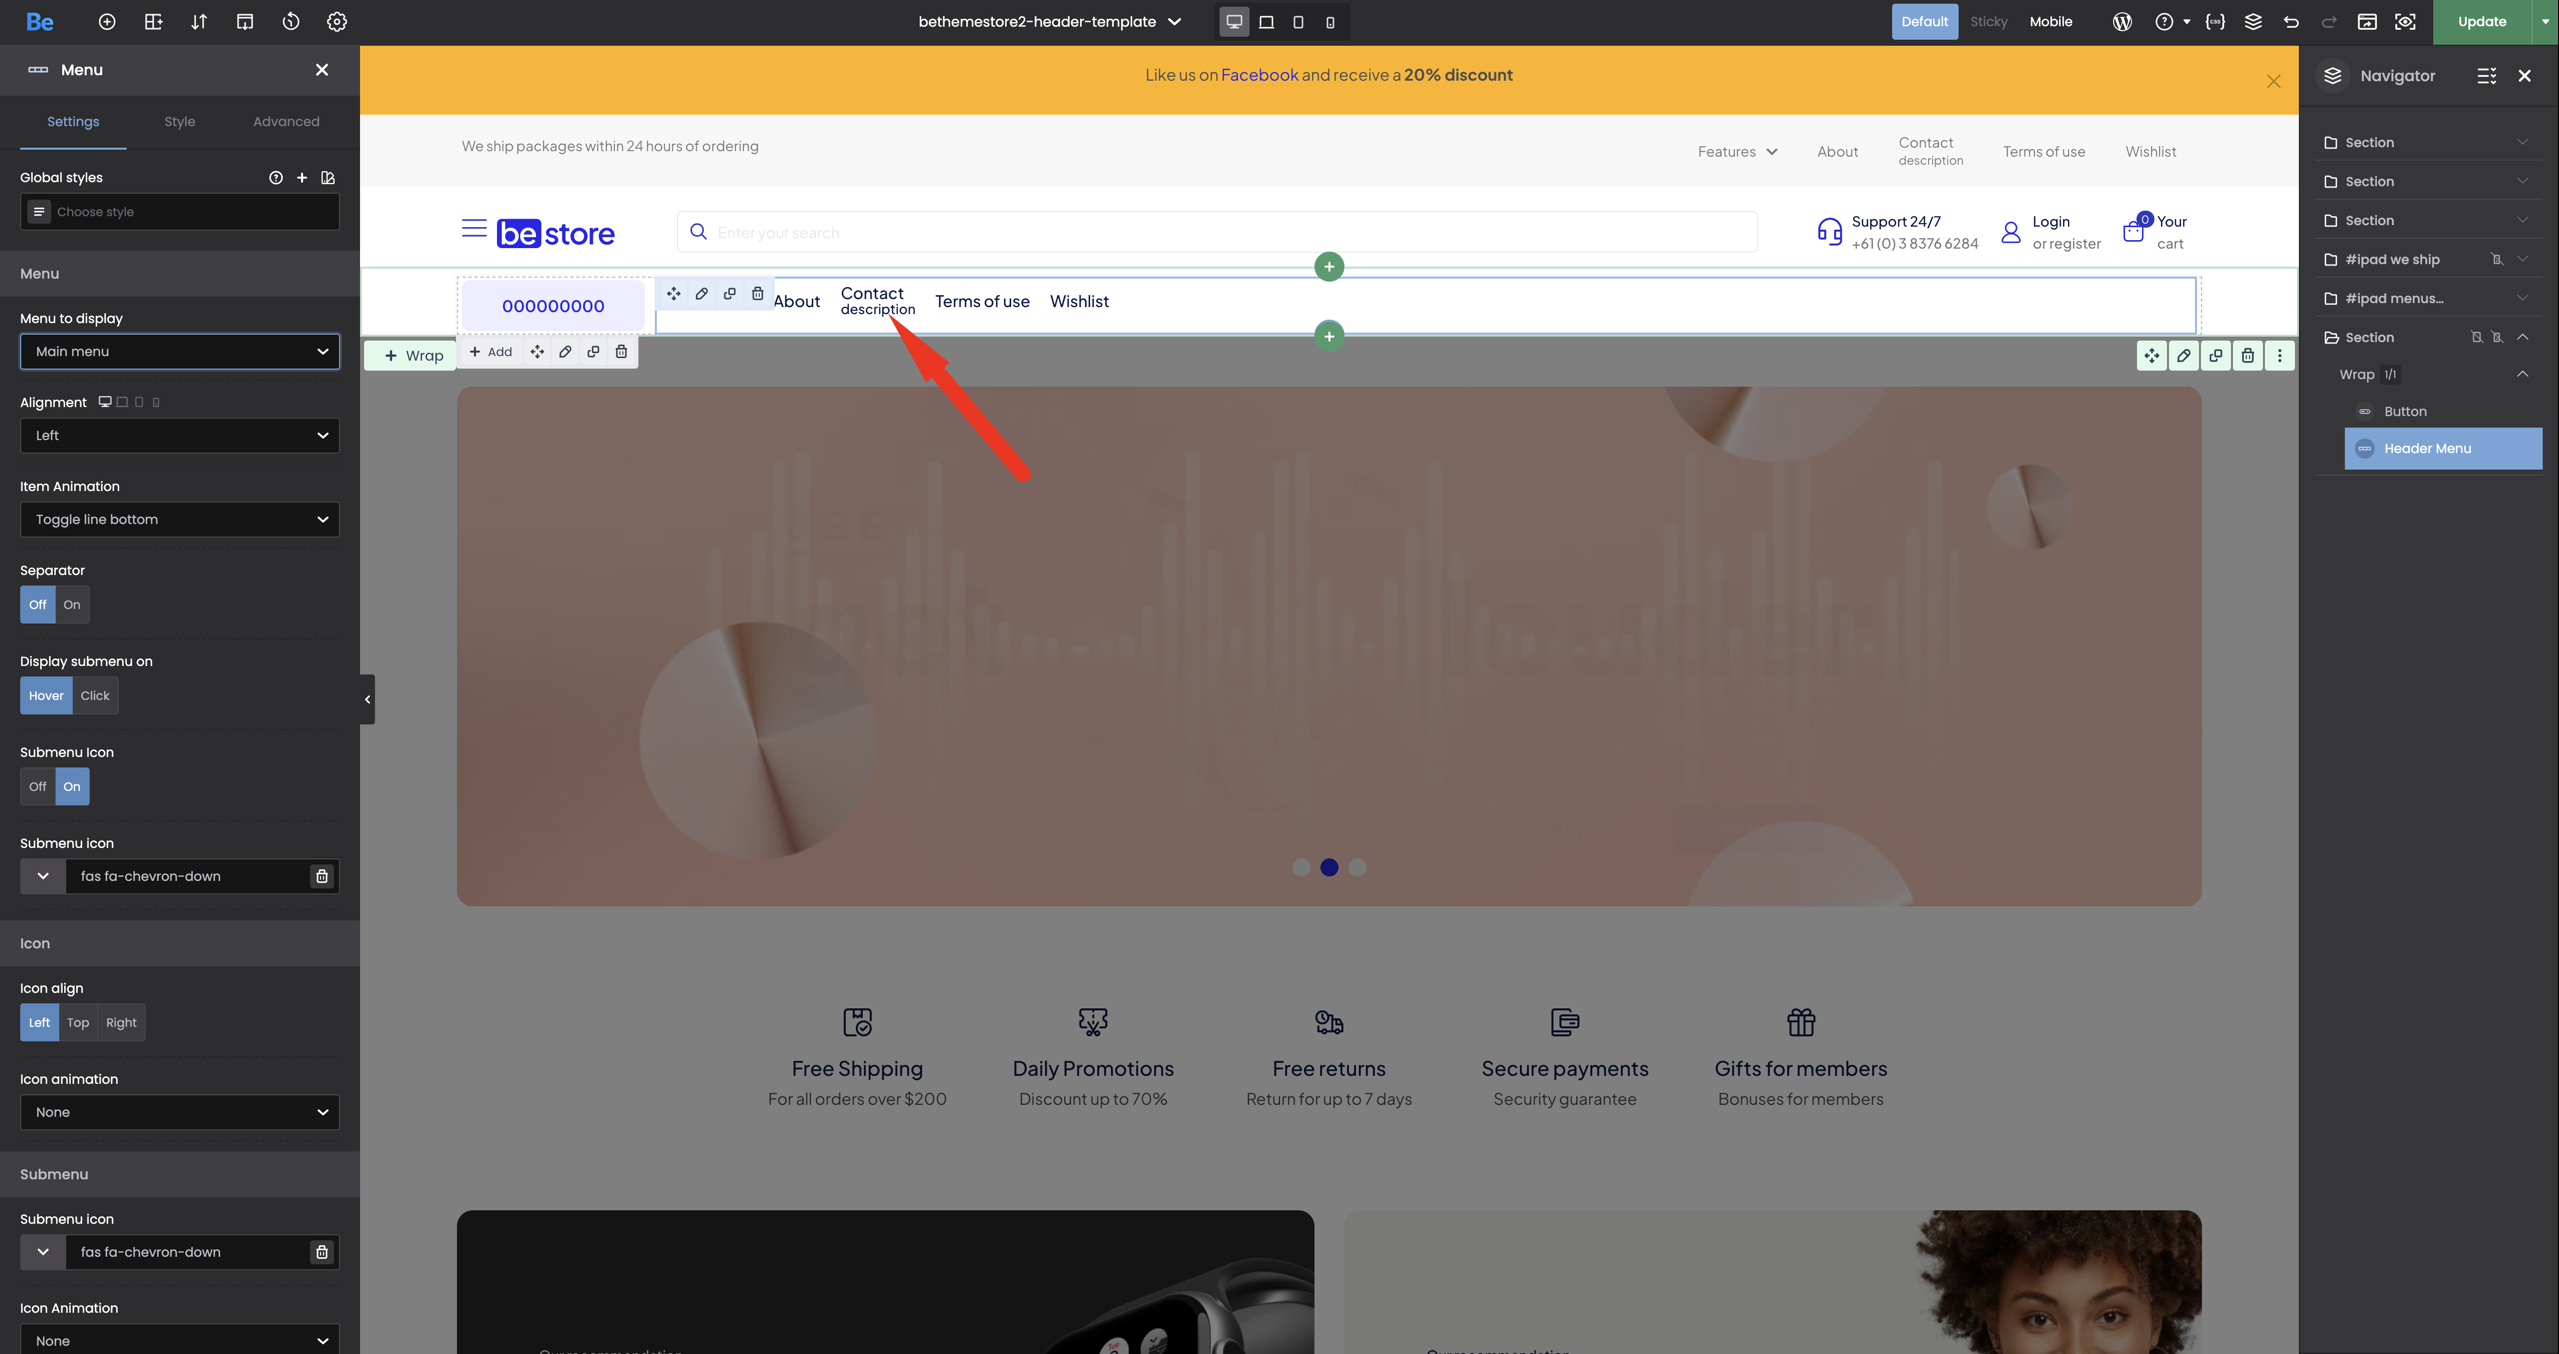Select the Mobile header mode
Screen dimensions: 2559x1354
click(2050, 22)
